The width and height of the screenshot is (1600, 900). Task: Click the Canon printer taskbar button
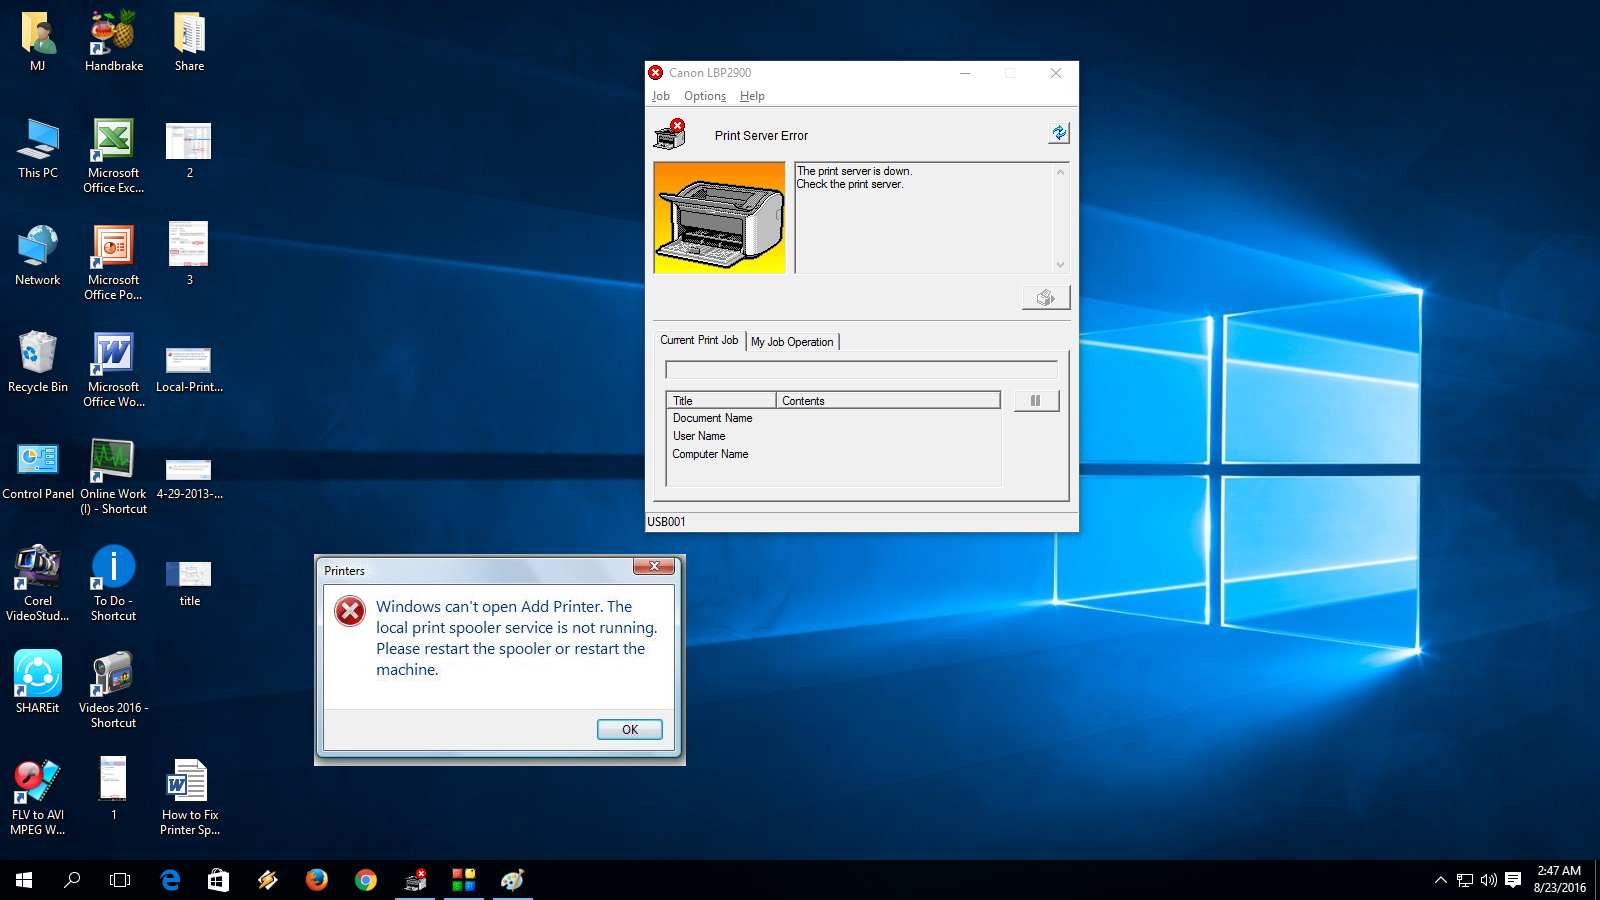pyautogui.click(x=415, y=880)
